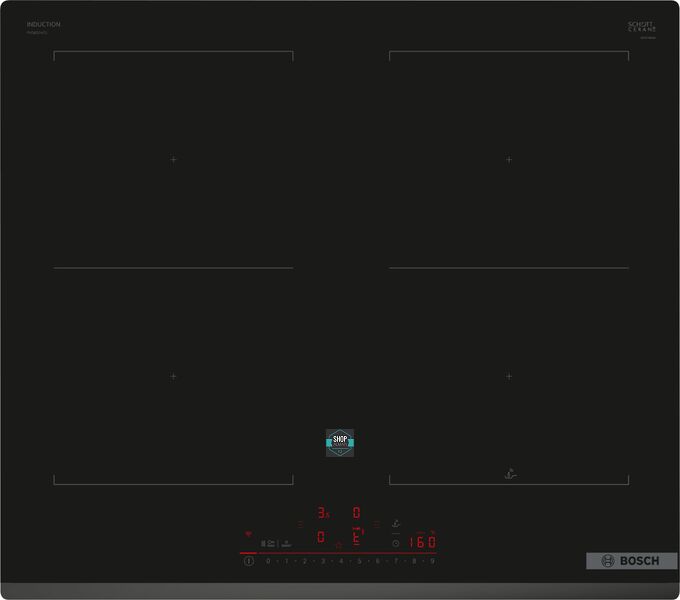Click the upper-left zone center cross
This screenshot has height=600, width=680.
pos(173,159)
